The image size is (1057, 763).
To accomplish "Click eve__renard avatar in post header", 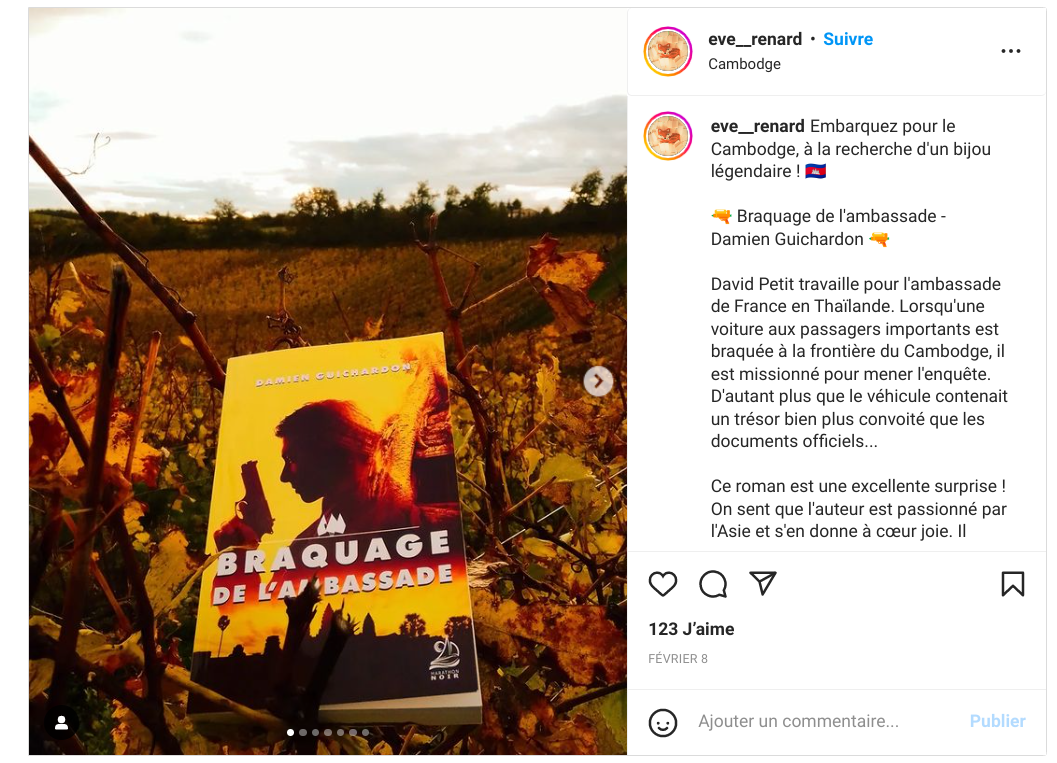I will pyautogui.click(x=668, y=51).
